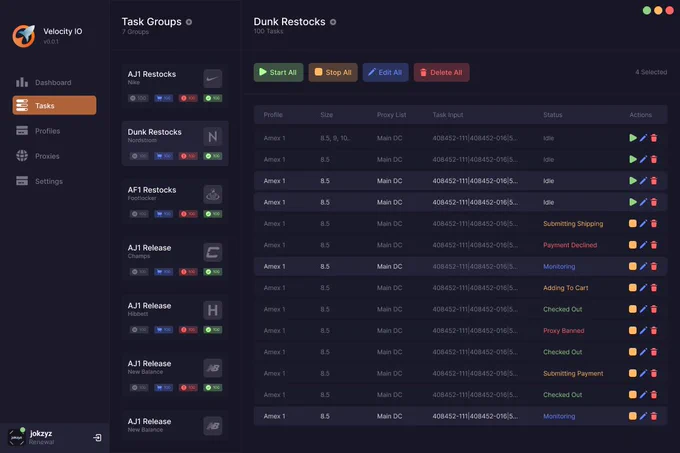Delete the Submitting Shipping task
Image resolution: width=680 pixels, height=453 pixels.
[x=654, y=224]
